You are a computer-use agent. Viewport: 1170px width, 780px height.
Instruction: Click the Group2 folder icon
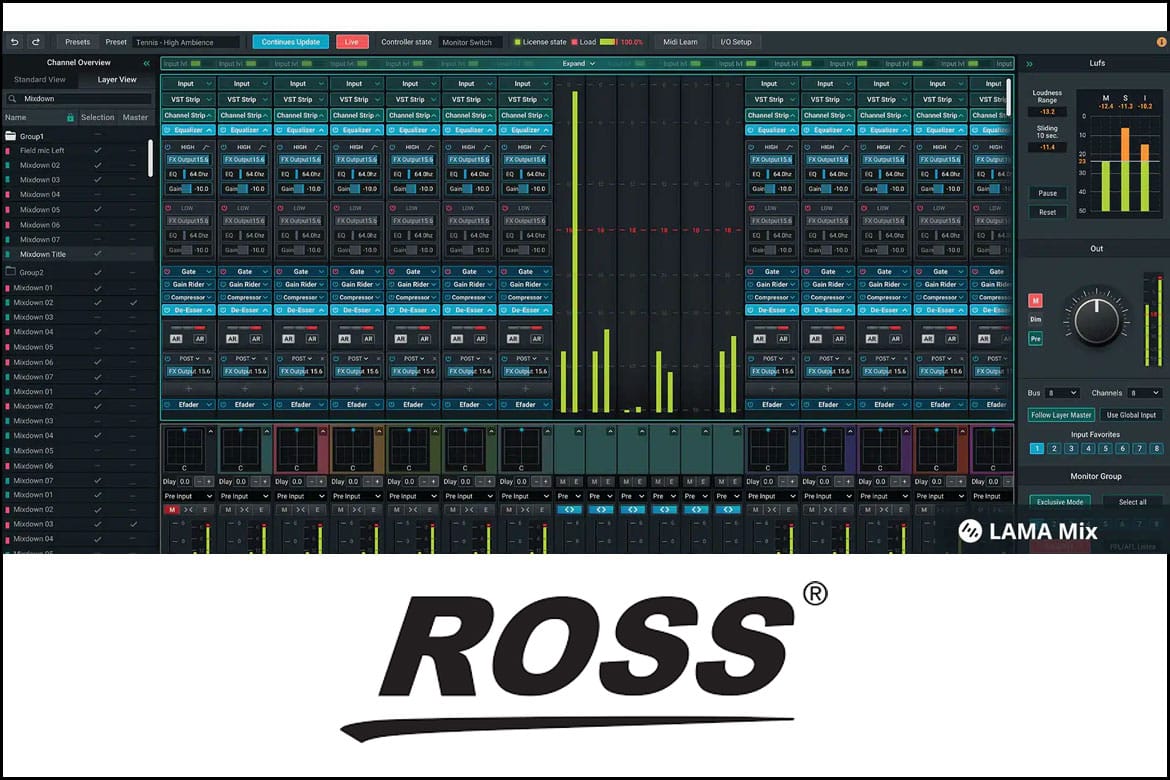point(10,272)
